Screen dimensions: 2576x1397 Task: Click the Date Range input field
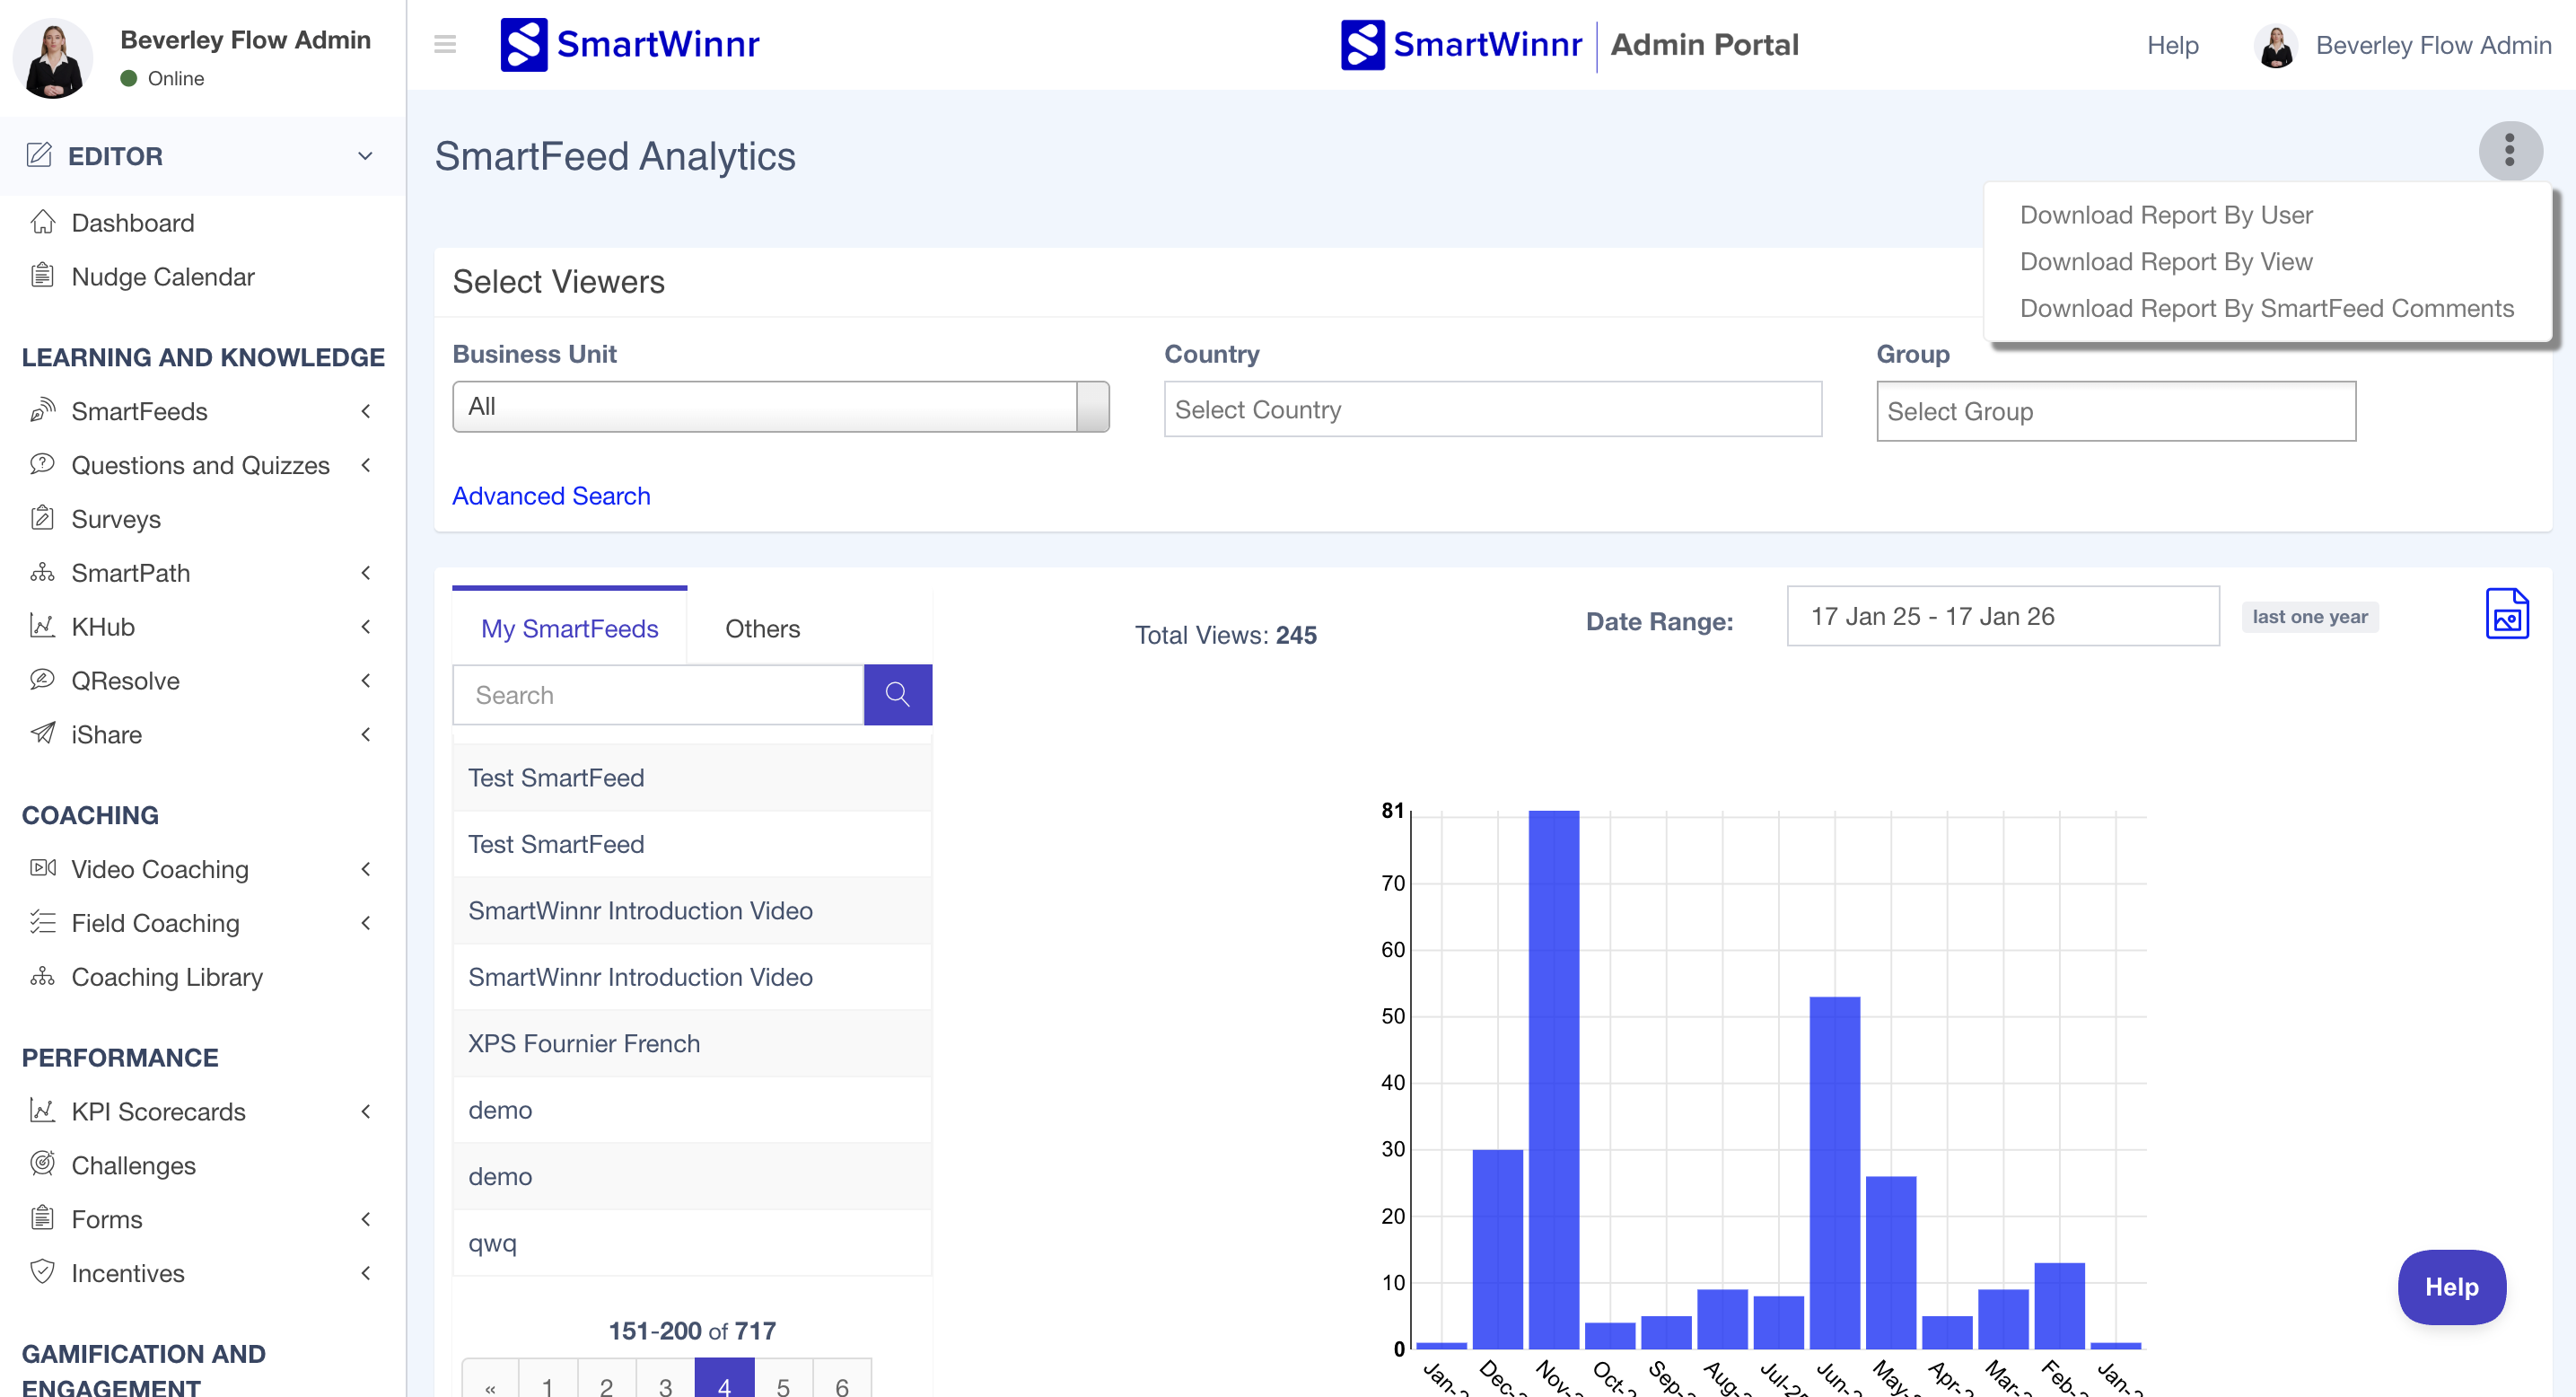tap(2002, 616)
